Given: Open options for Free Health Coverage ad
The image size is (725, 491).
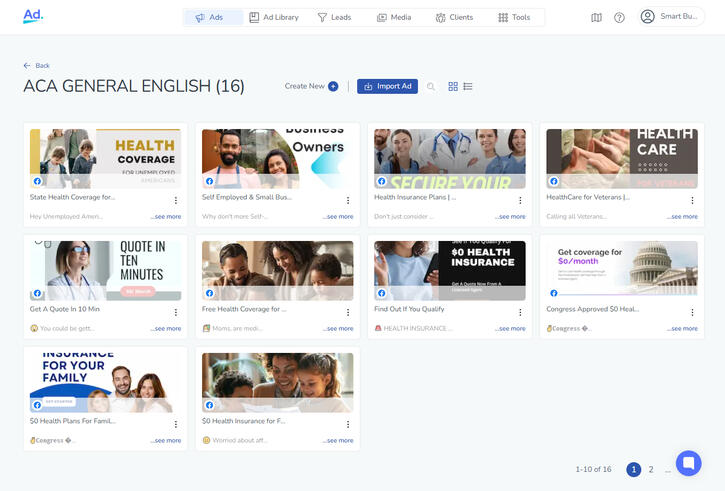Looking at the screenshot, I should 348,312.
